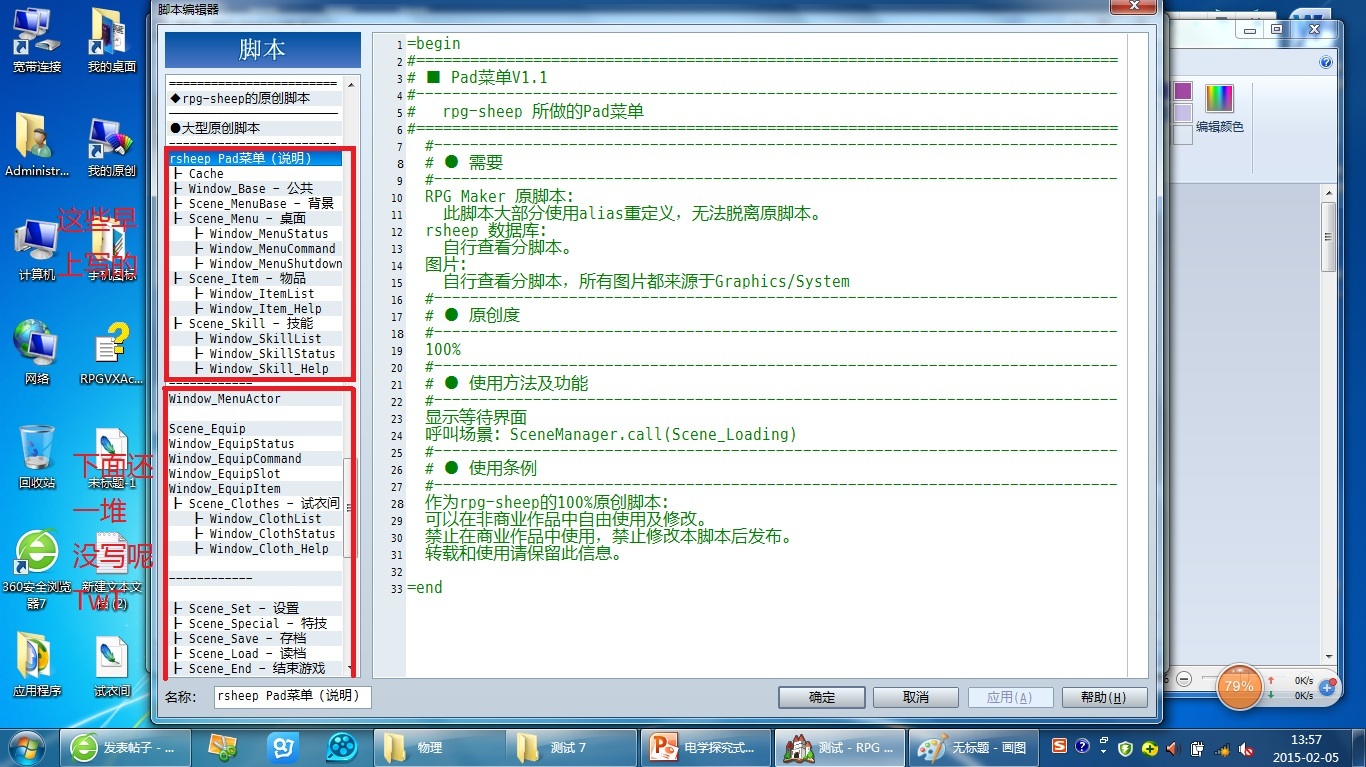This screenshot has width=1366, height=767.
Task: Select Scene_MenuBase - 背景 script
Action: pyautogui.click(x=255, y=203)
